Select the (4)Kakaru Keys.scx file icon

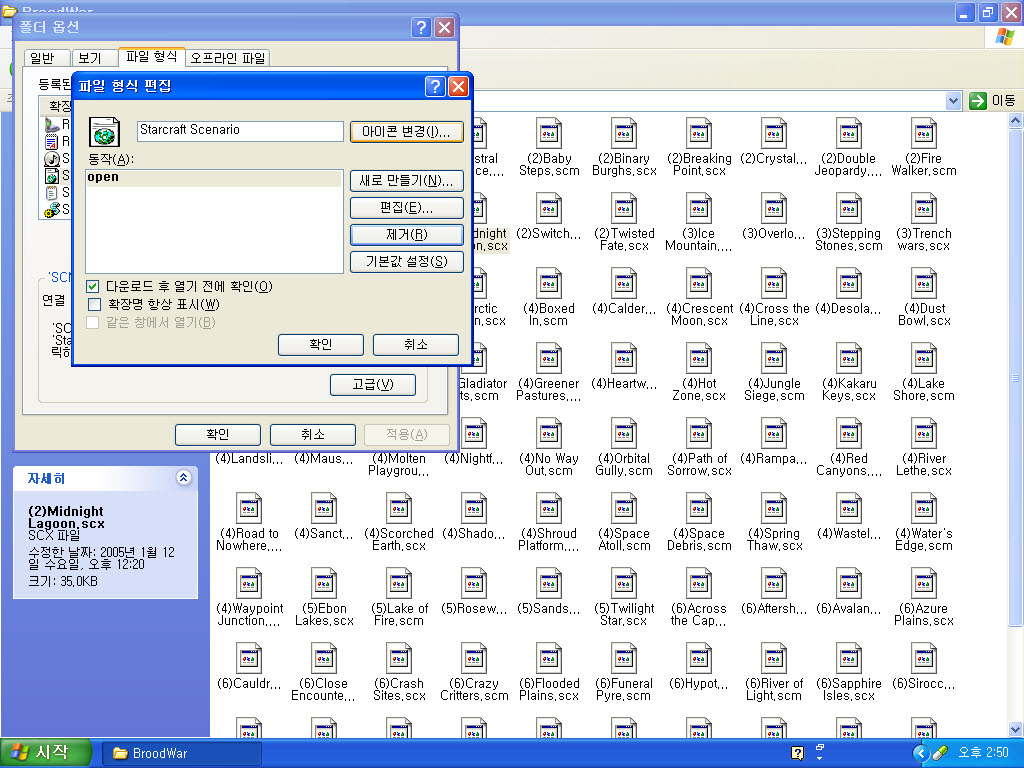click(848, 359)
